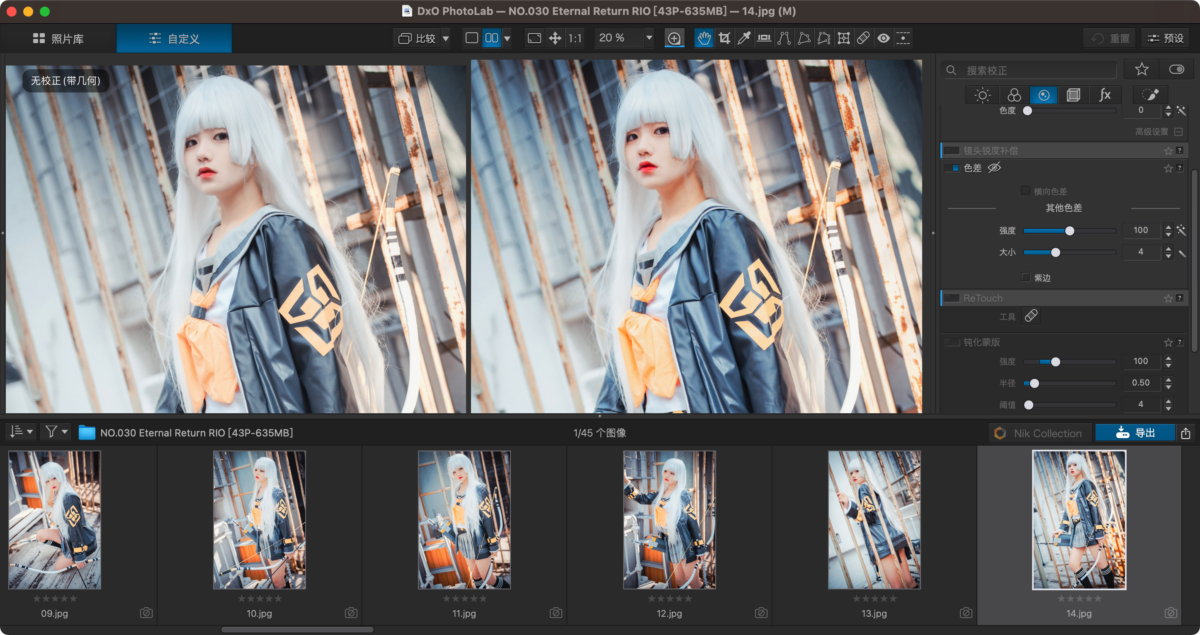Open the view layout dropdown arrow
The height and width of the screenshot is (635, 1200).
pos(507,38)
